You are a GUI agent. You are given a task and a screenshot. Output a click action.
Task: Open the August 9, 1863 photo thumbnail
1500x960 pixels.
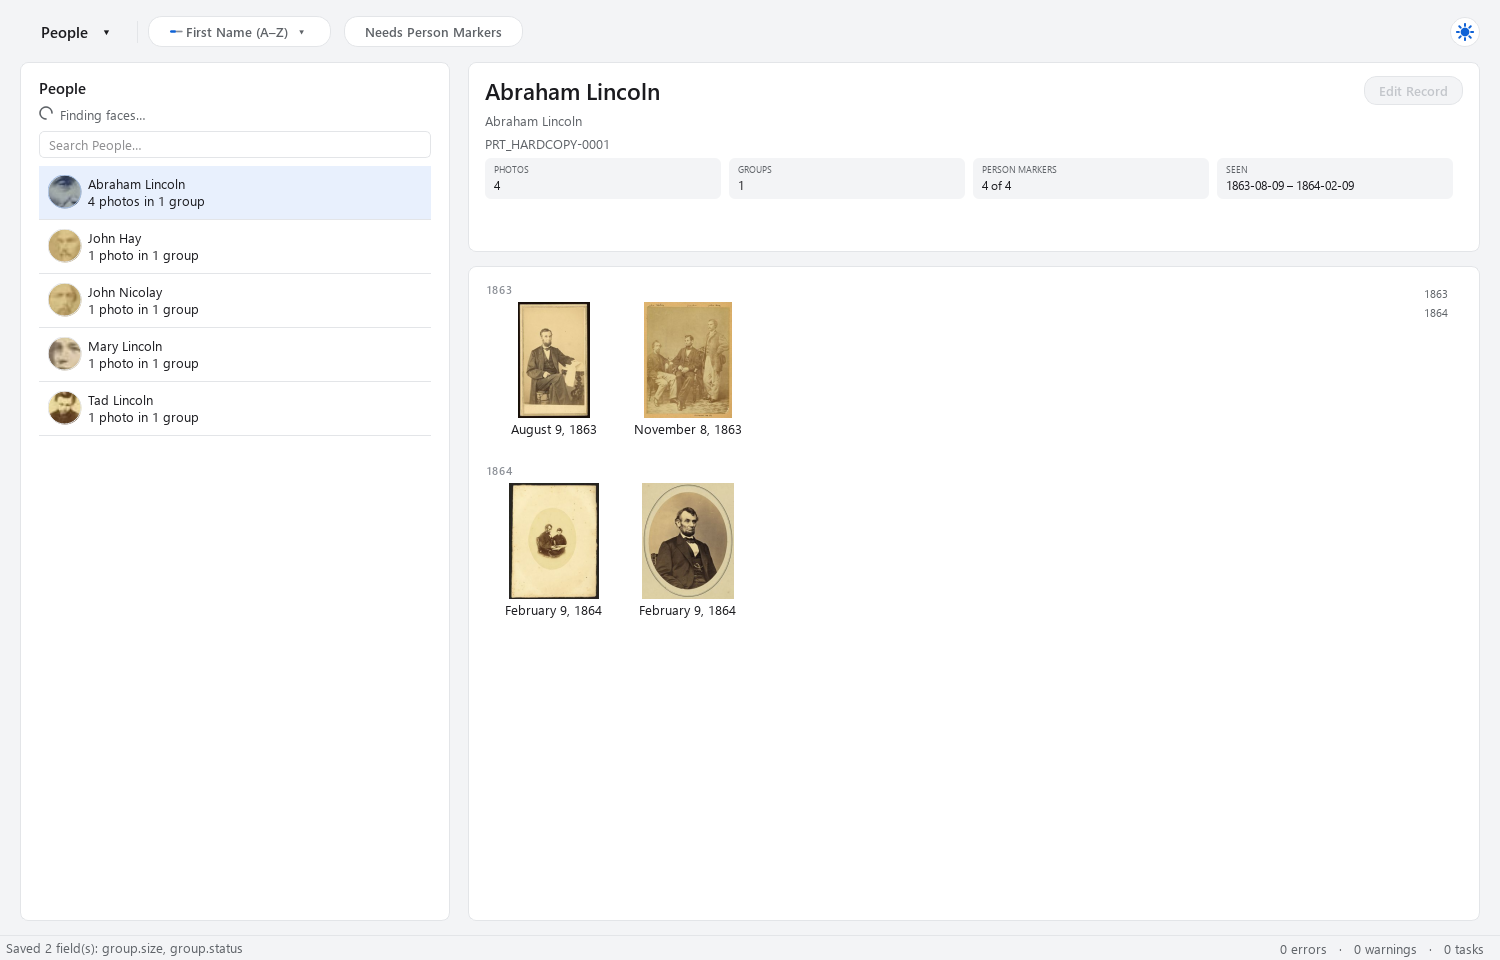pos(554,360)
